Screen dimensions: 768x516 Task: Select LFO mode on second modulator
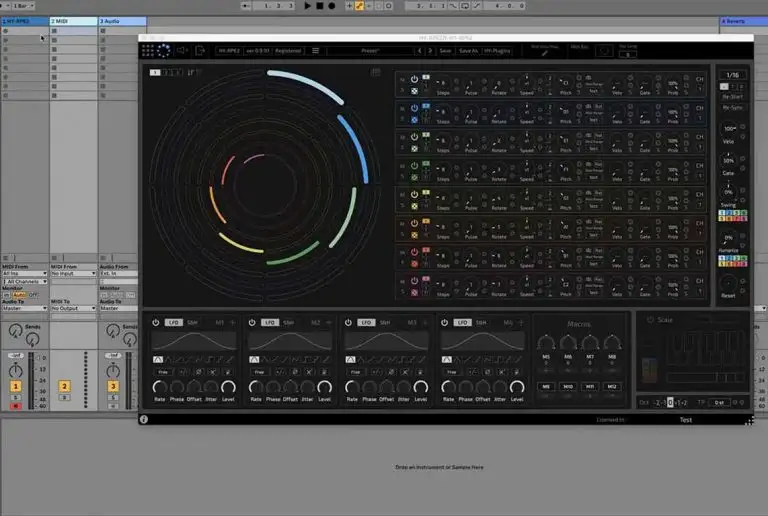[270, 323]
